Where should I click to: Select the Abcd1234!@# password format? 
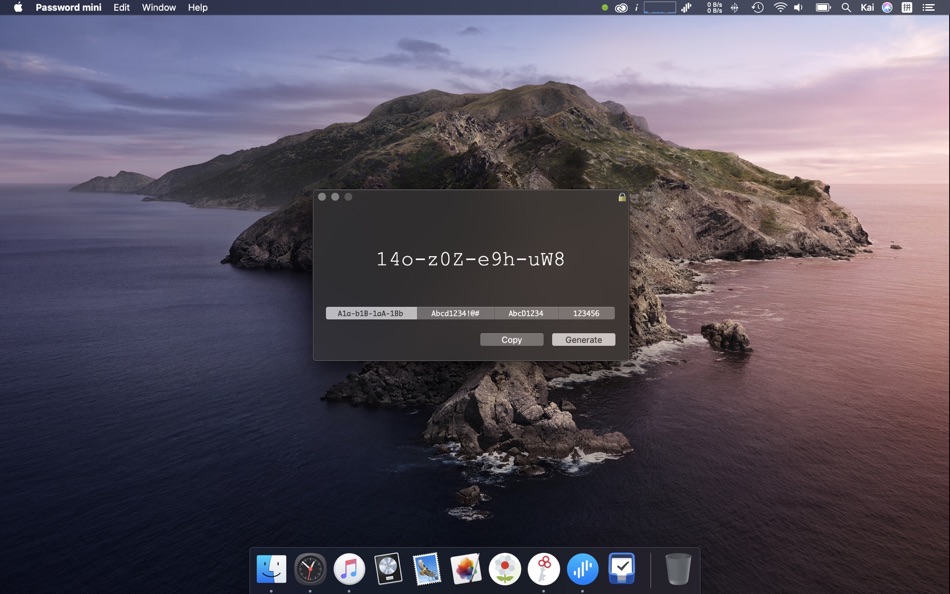455,313
